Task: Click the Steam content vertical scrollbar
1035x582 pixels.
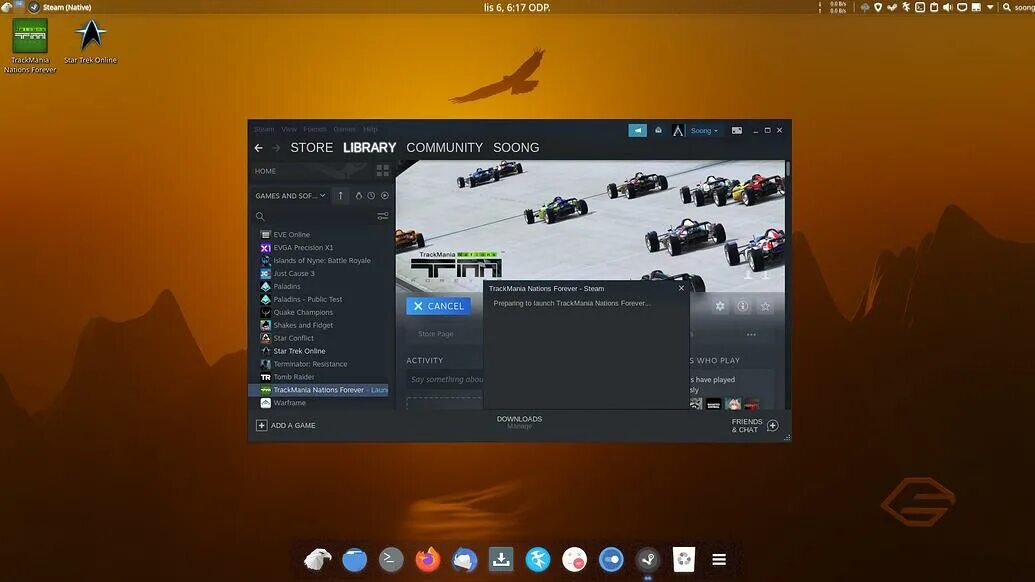Action: [788, 168]
